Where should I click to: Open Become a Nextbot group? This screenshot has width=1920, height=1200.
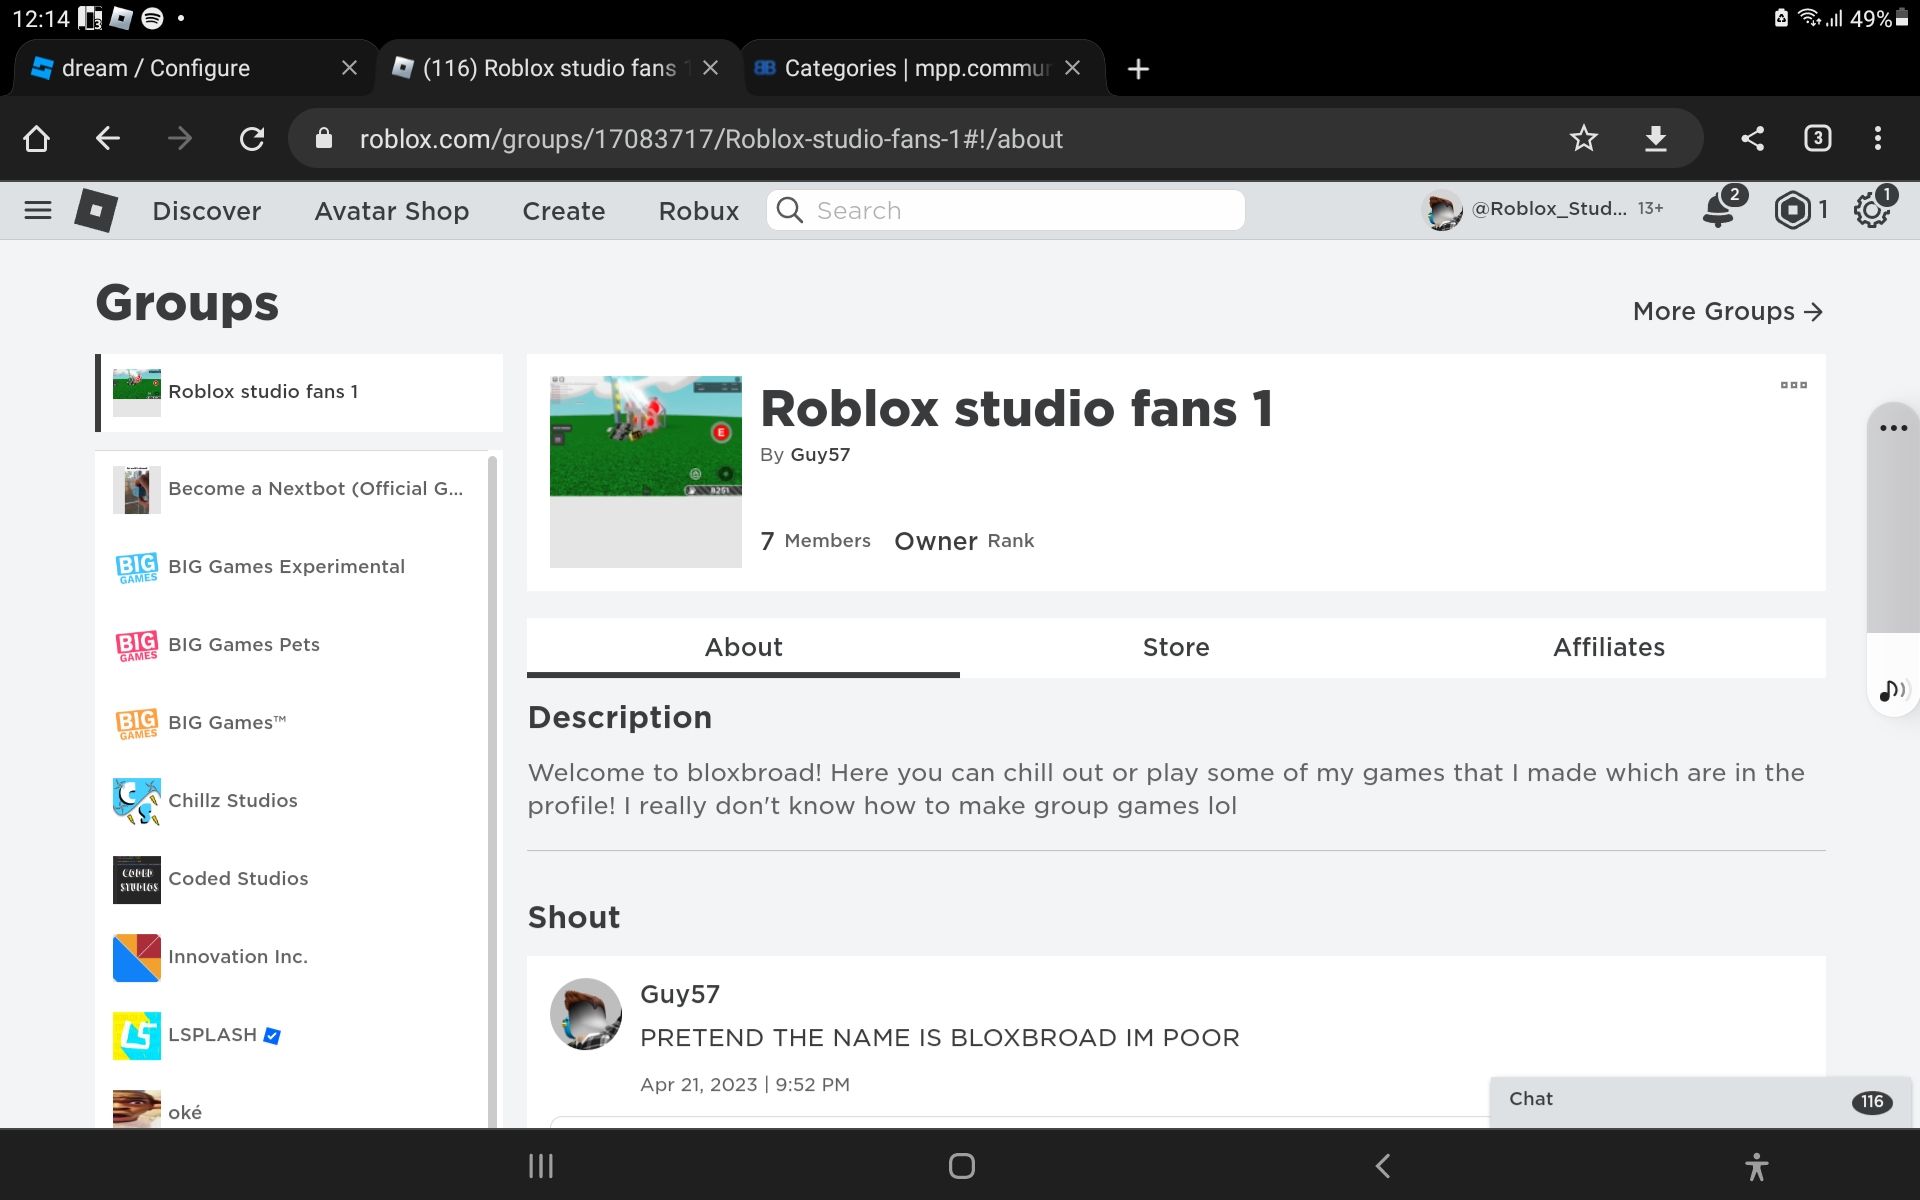click(x=293, y=489)
